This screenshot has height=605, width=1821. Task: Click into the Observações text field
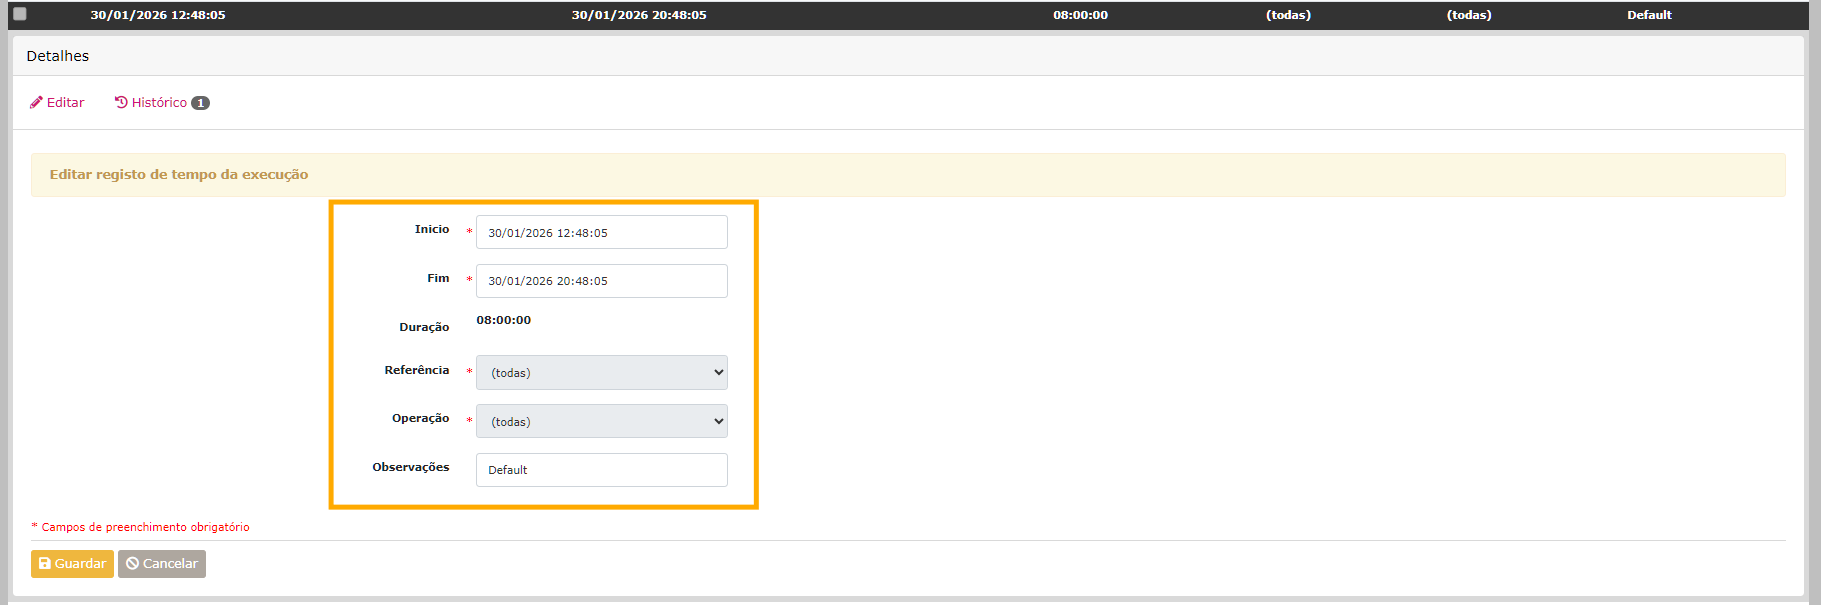(x=601, y=470)
